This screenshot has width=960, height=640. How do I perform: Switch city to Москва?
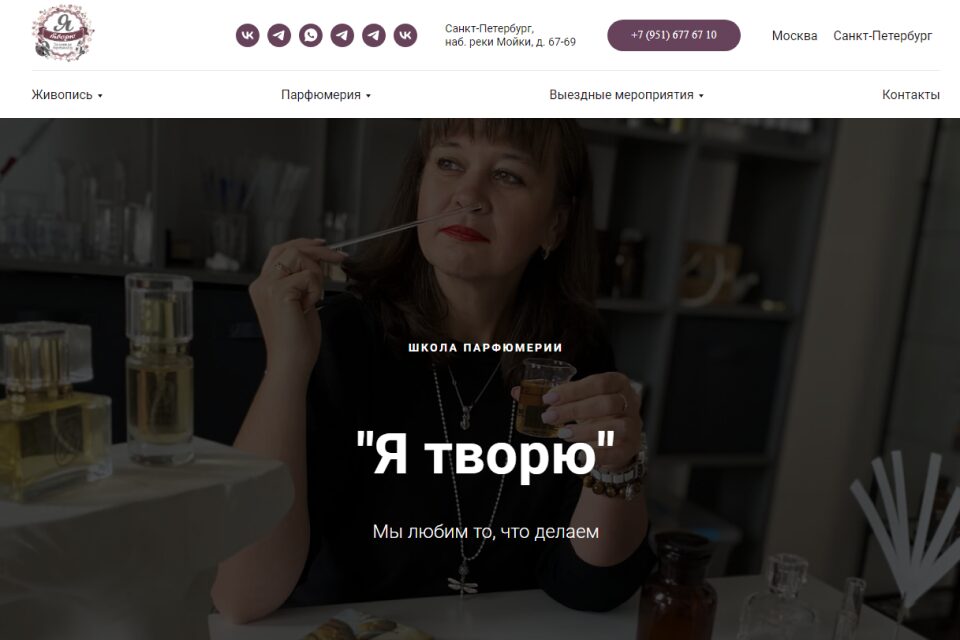pyautogui.click(x=794, y=36)
